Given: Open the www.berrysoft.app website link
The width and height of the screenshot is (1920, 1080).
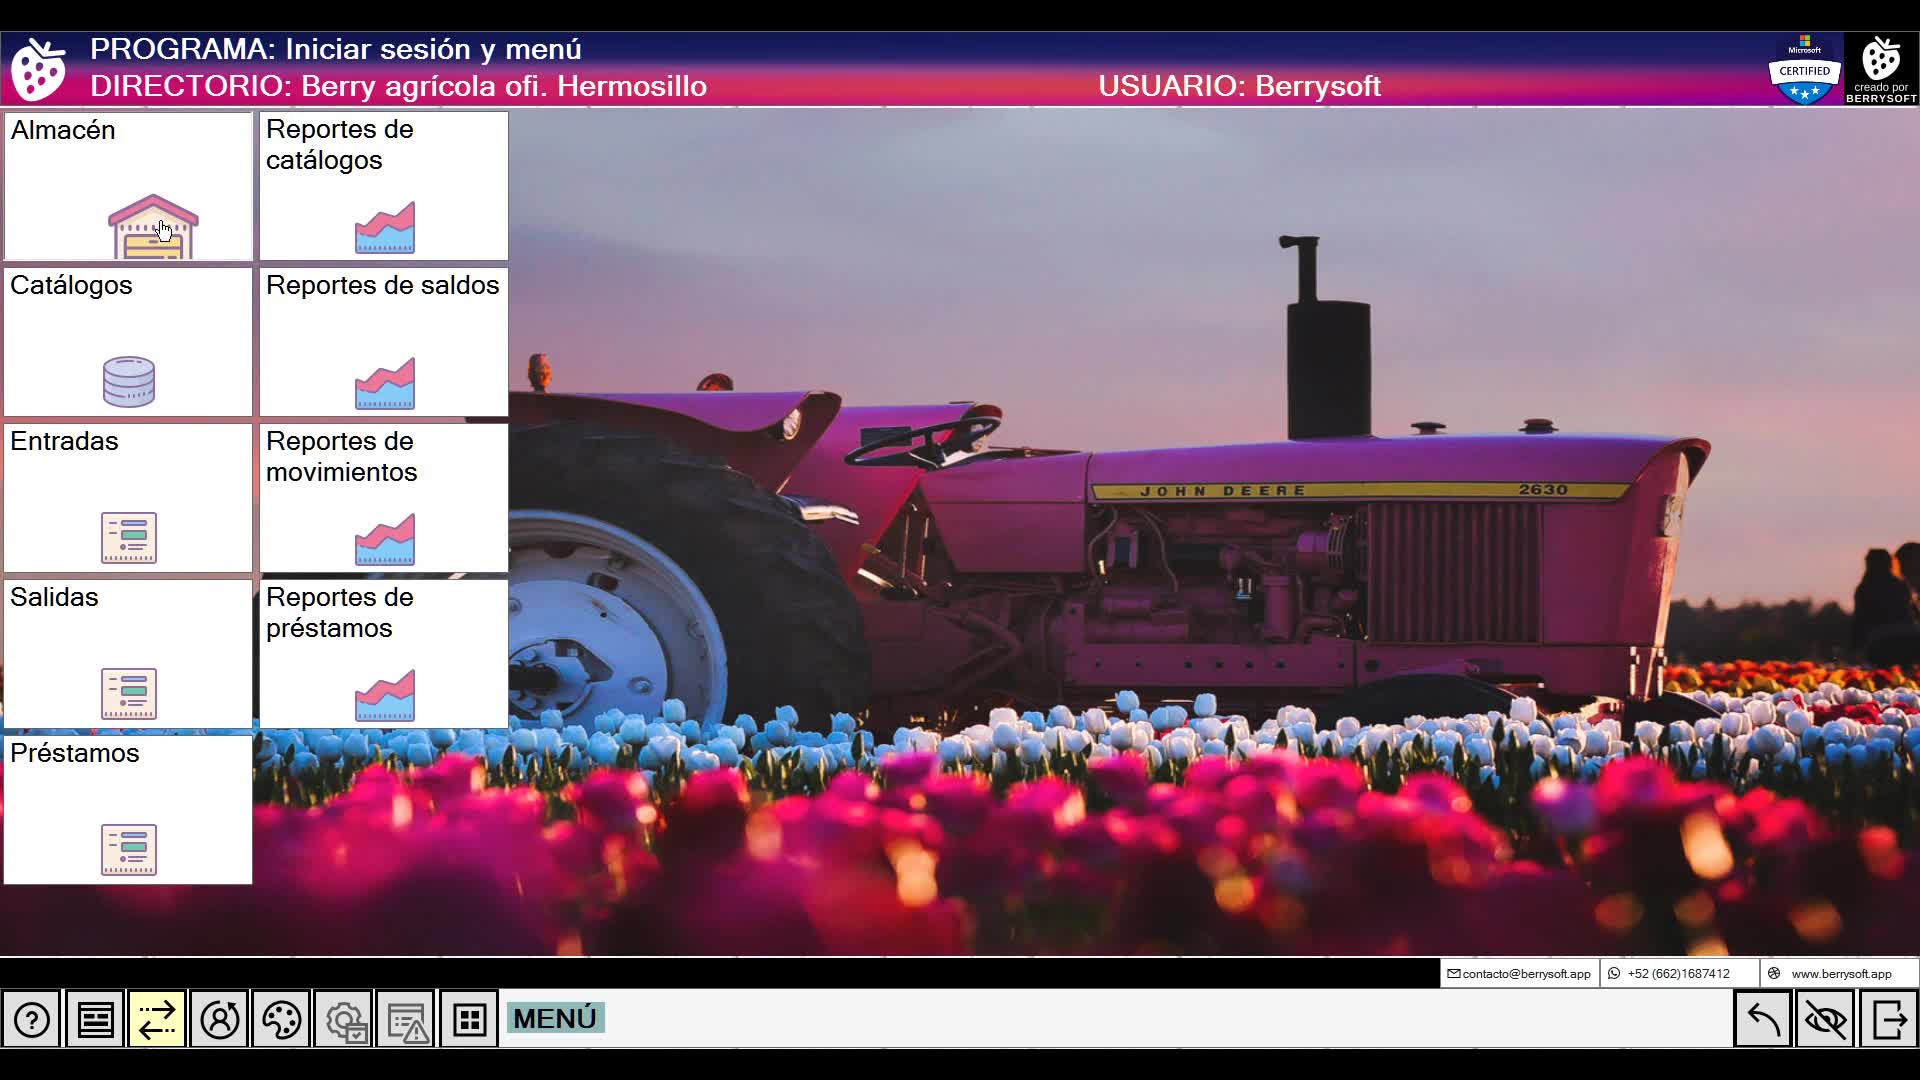Looking at the screenshot, I should tap(1840, 974).
